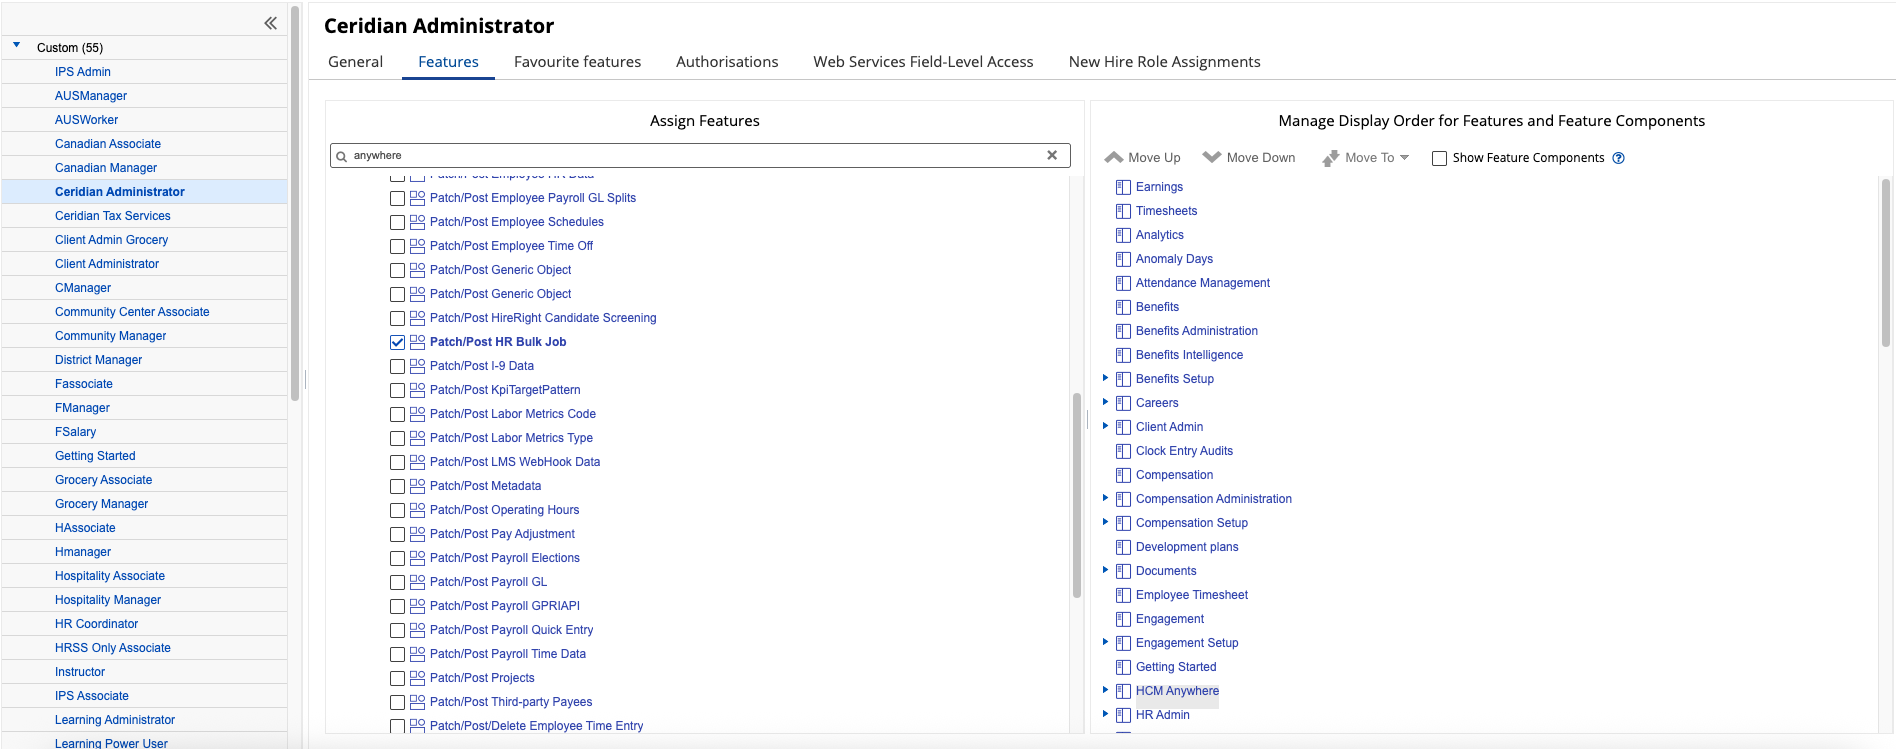Expand the Client Admin feature

[x=1105, y=426]
